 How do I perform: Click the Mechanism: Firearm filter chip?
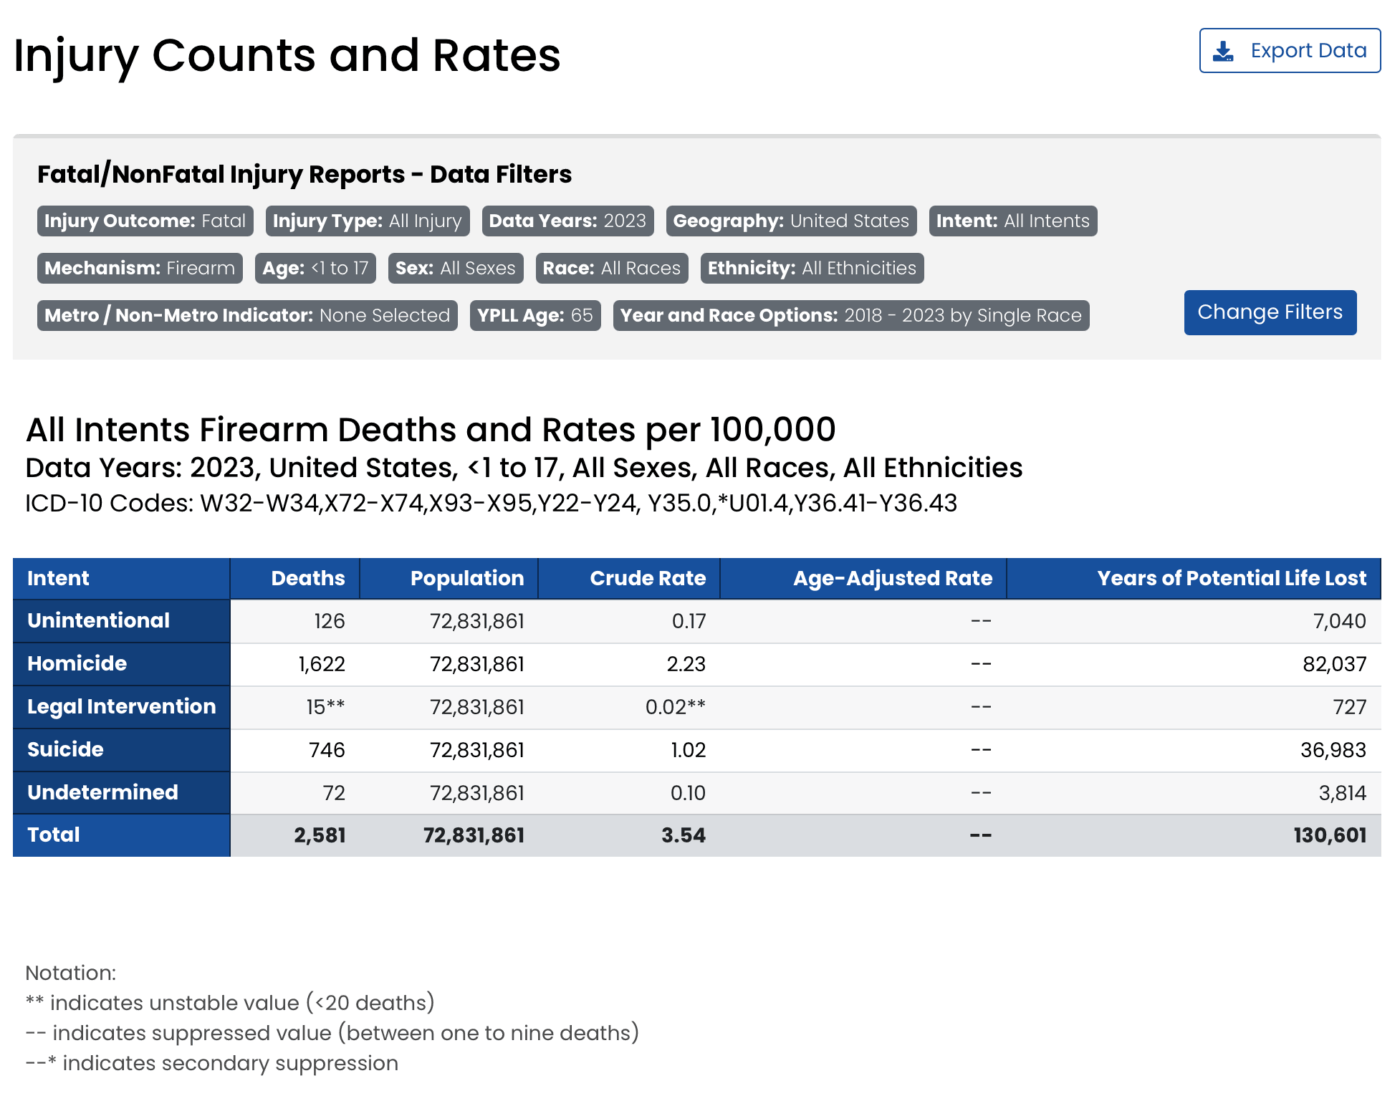pos(140,268)
